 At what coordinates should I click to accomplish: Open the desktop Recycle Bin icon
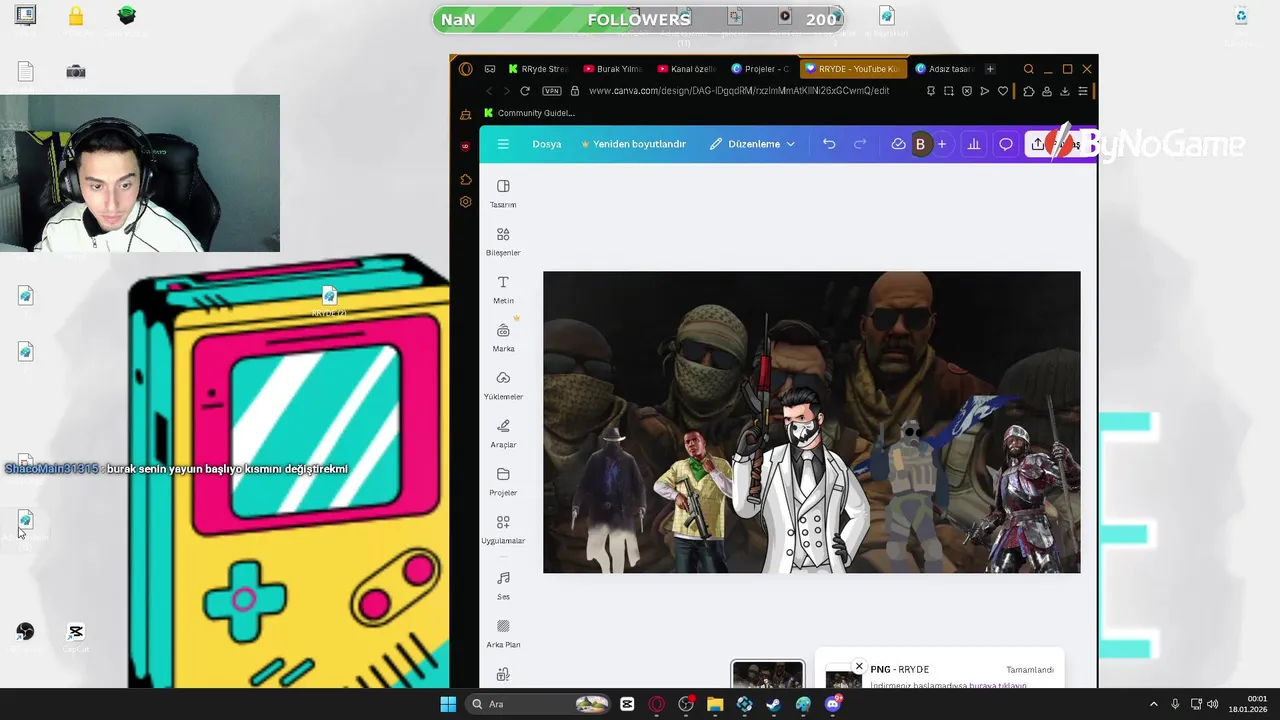pos(1241,16)
